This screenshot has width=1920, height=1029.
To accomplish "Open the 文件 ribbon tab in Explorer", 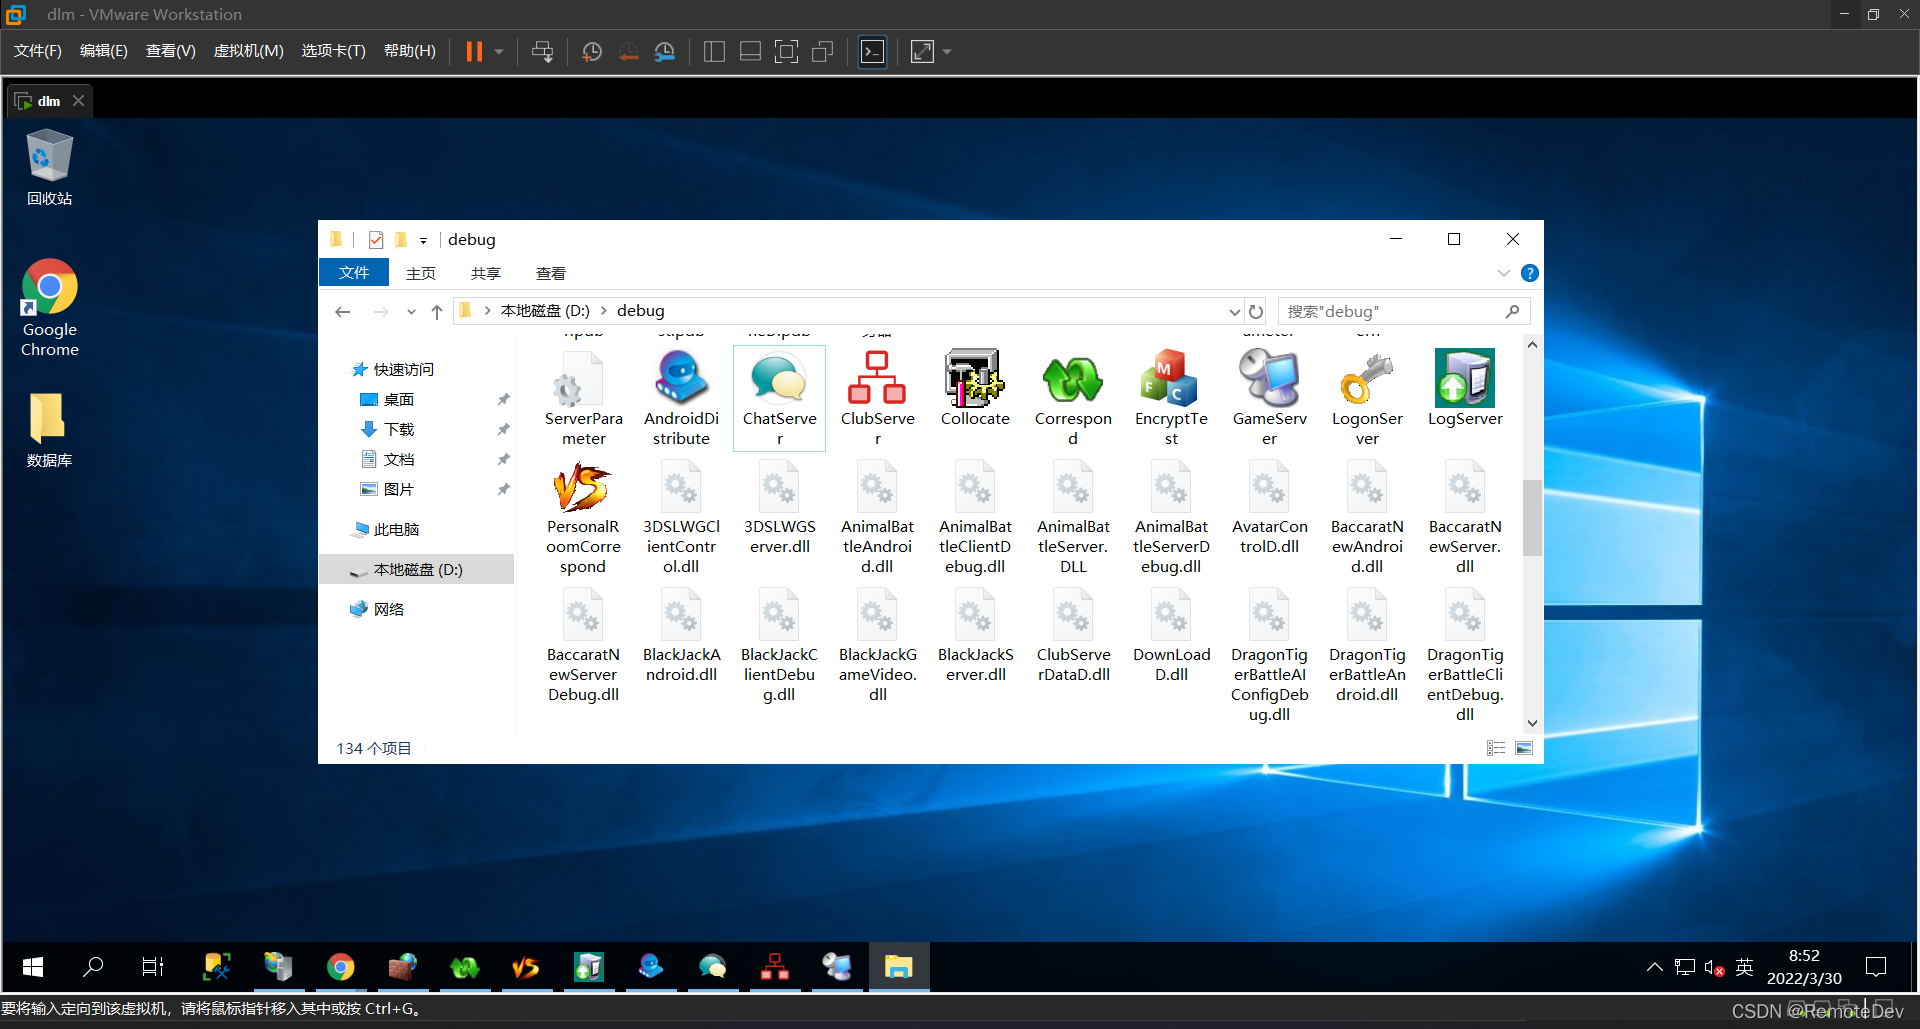I will tap(354, 273).
